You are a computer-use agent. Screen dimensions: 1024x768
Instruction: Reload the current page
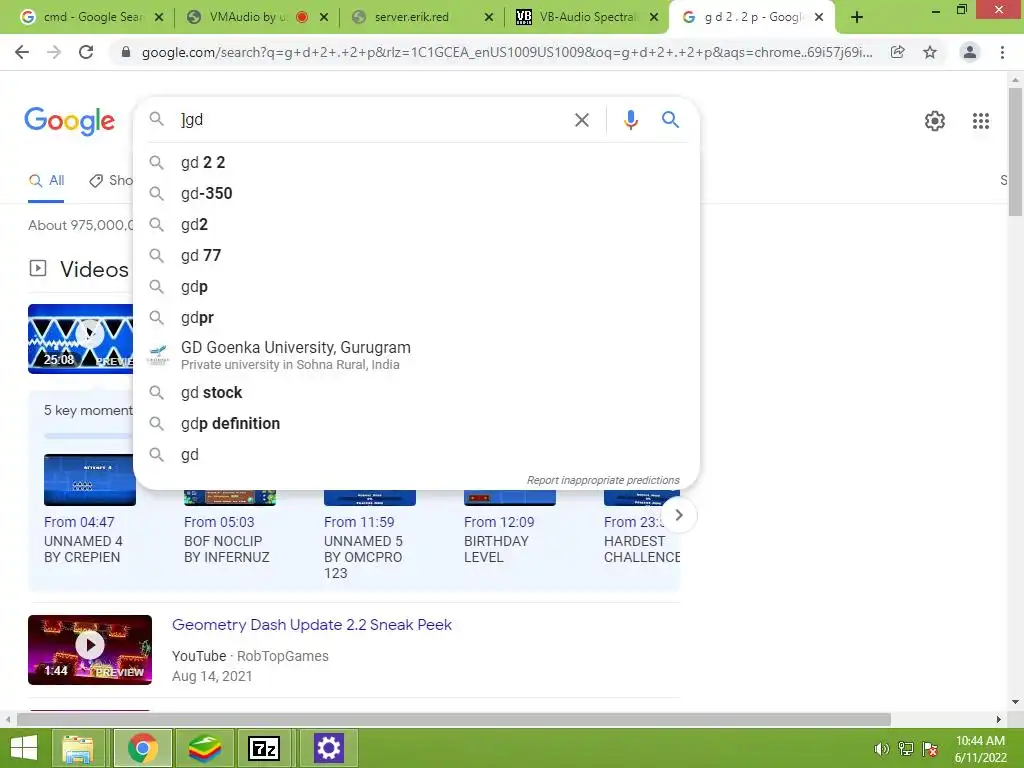click(86, 52)
